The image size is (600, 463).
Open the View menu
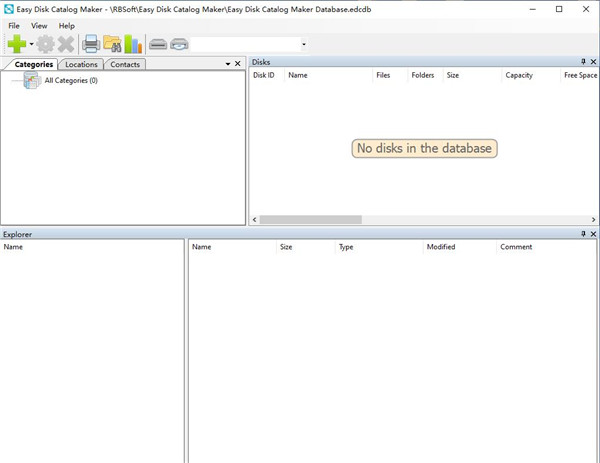(x=39, y=26)
